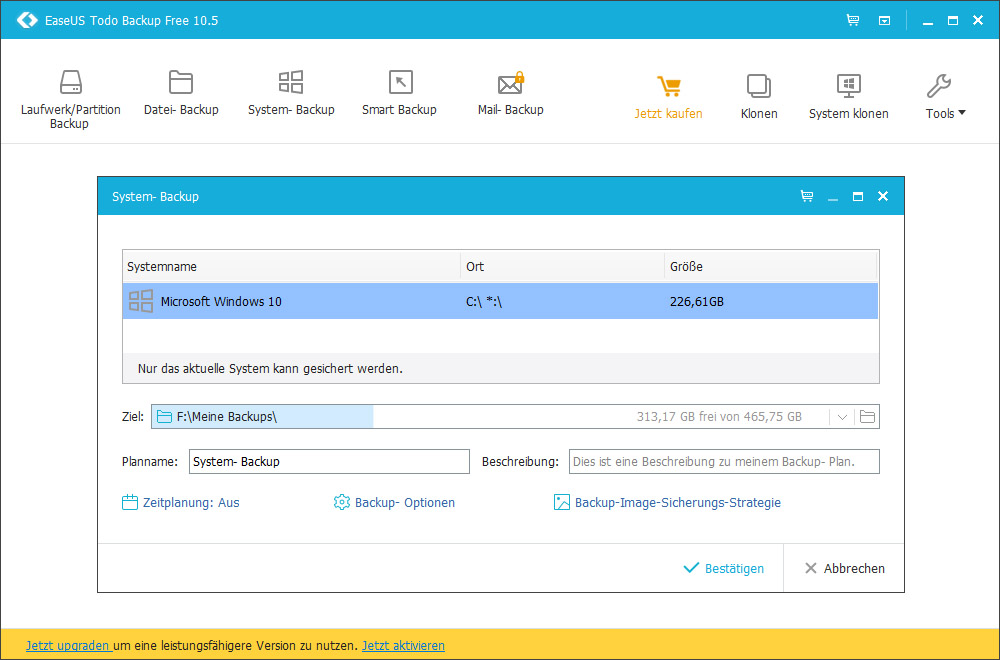1000x660 pixels.
Task: Click the Größe column header
Action: pyautogui.click(x=770, y=267)
